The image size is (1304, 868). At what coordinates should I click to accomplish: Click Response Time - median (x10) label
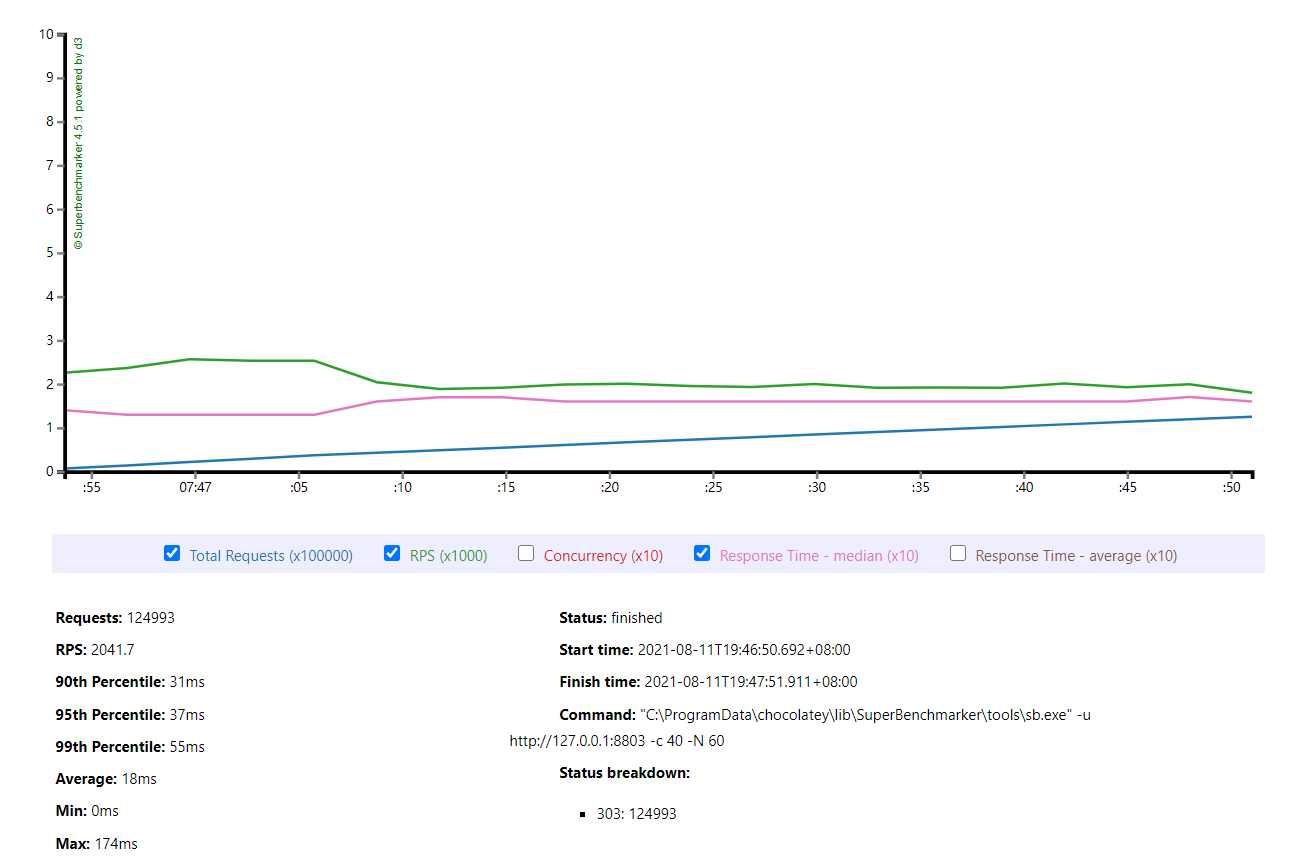819,556
